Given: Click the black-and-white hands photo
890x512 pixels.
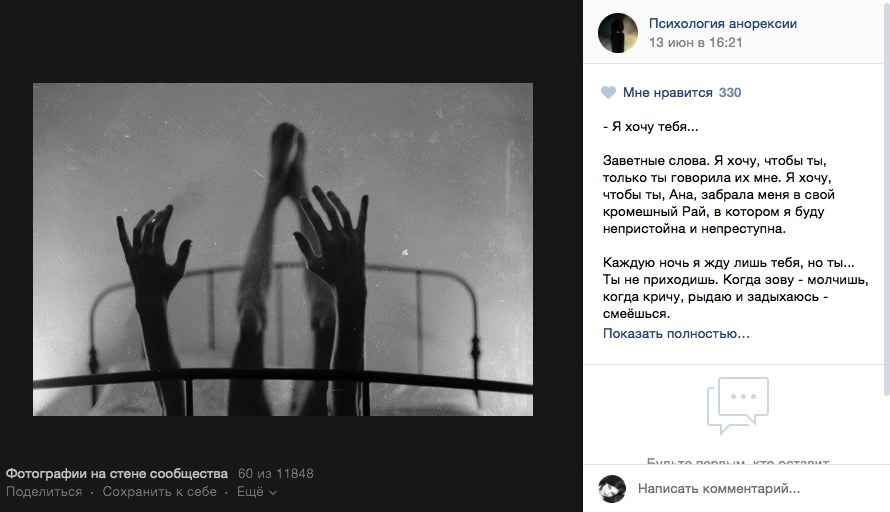Looking at the screenshot, I should click(x=283, y=249).
